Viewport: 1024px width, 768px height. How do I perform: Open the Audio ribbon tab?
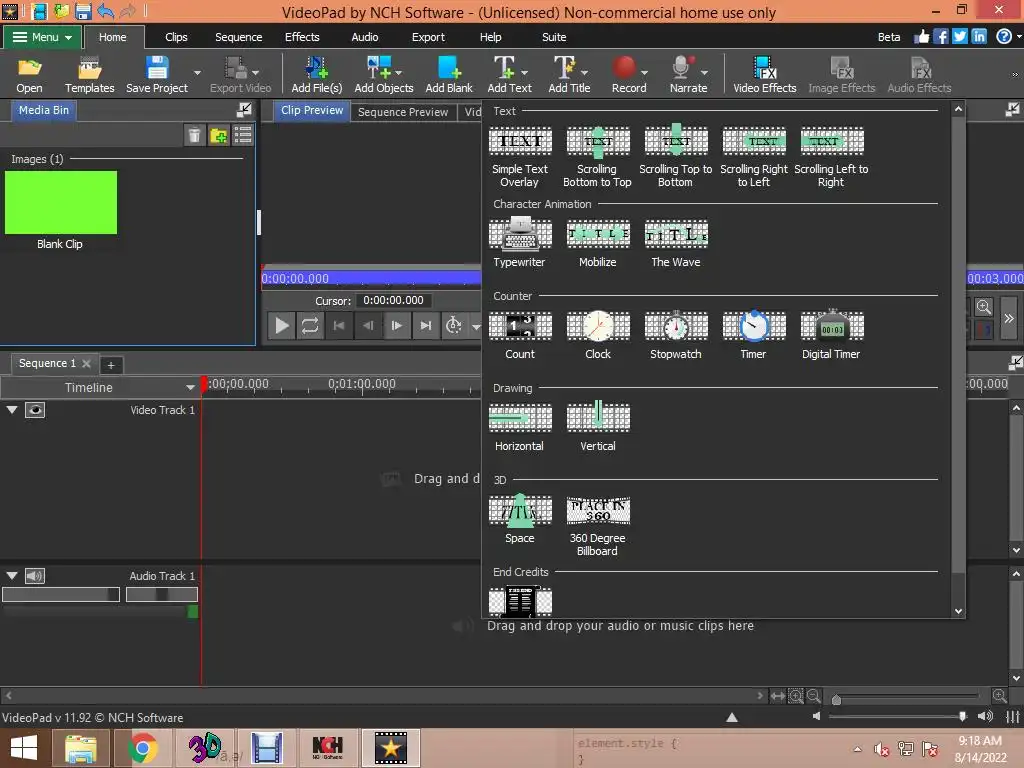click(x=364, y=37)
